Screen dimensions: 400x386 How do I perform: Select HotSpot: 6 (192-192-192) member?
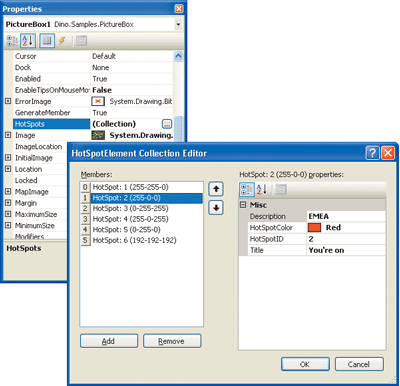(x=142, y=241)
